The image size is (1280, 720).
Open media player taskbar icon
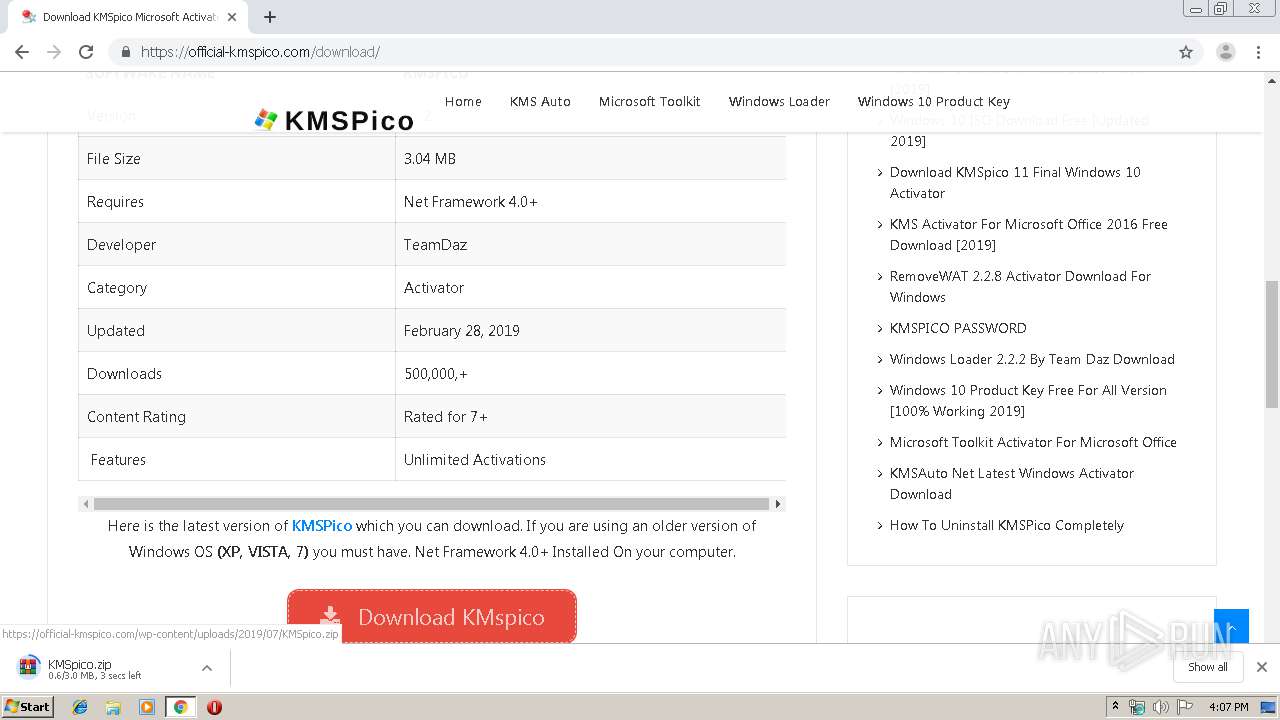point(147,707)
